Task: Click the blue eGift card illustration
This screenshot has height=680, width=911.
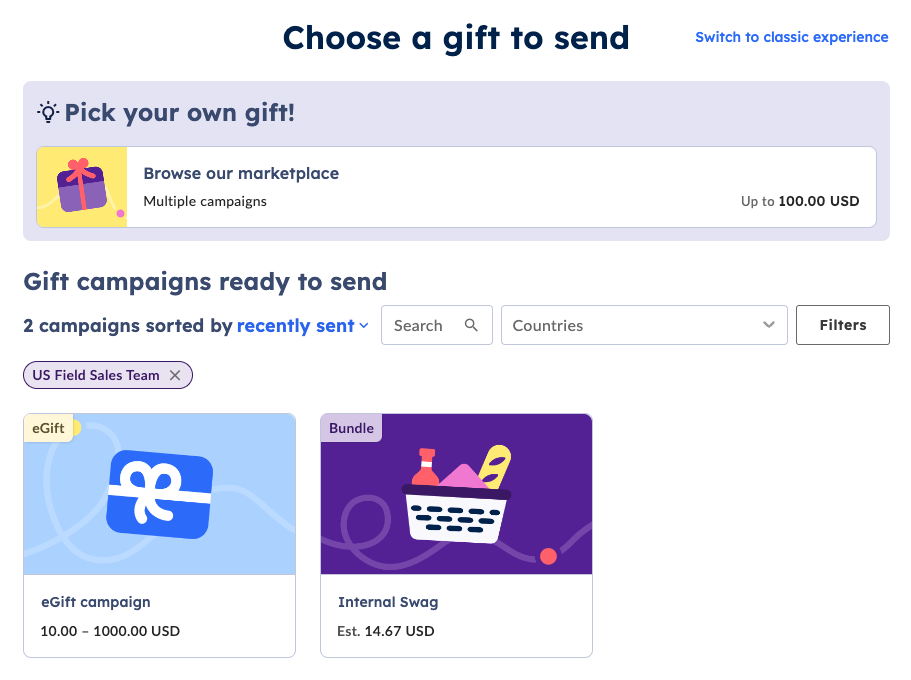Action: [159, 494]
